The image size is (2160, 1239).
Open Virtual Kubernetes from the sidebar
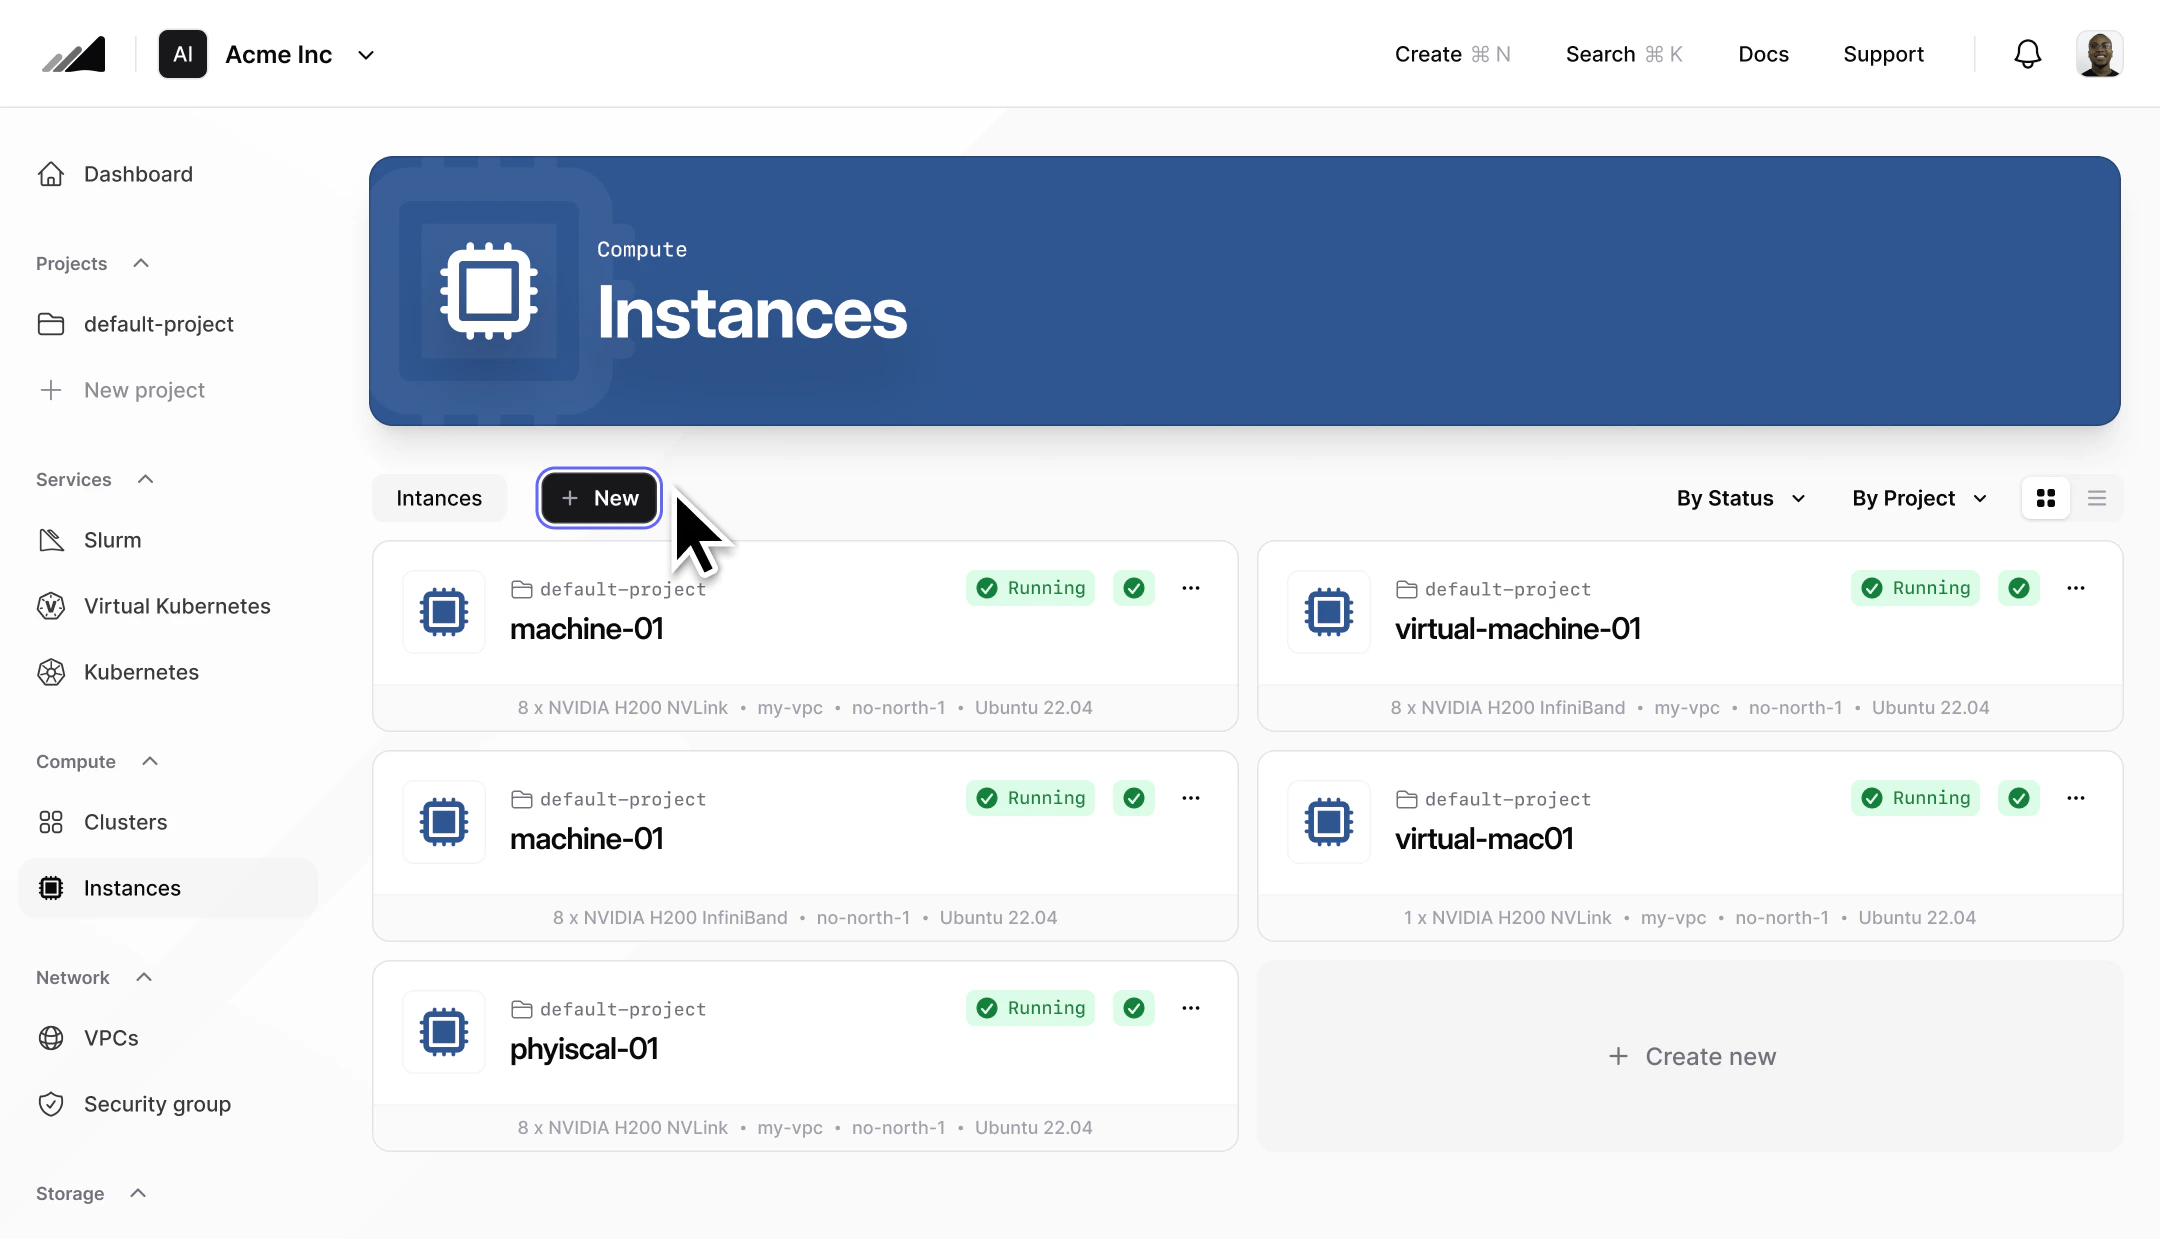click(x=176, y=605)
